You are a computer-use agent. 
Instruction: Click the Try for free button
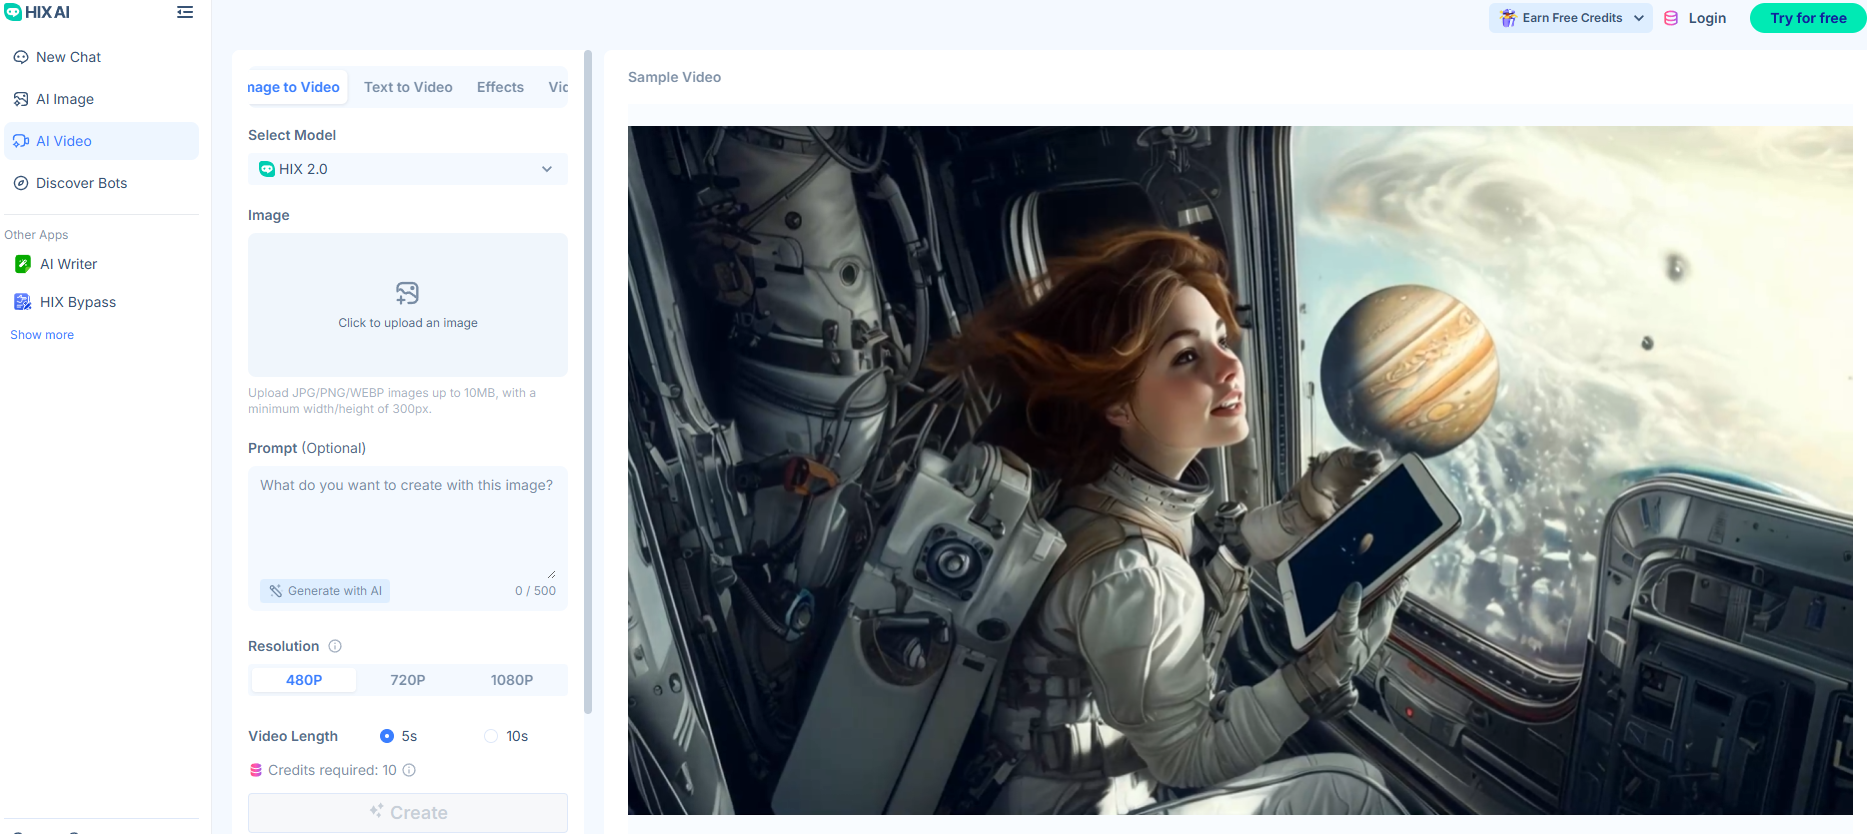[x=1808, y=18]
